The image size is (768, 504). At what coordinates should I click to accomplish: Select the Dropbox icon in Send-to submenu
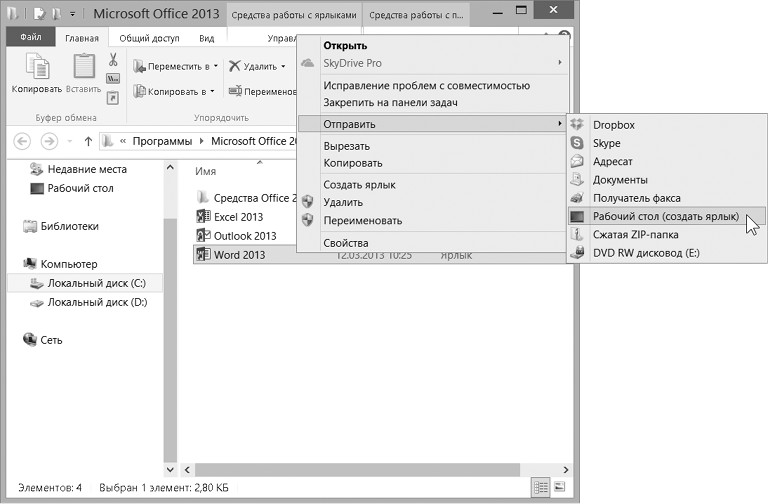click(x=577, y=125)
